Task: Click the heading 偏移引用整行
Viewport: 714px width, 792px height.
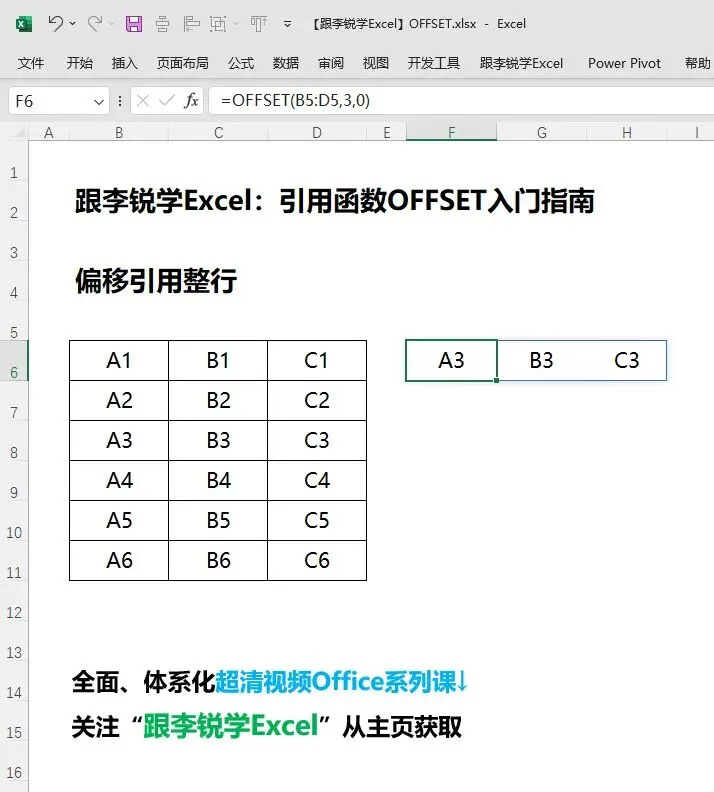Action: click(x=156, y=281)
